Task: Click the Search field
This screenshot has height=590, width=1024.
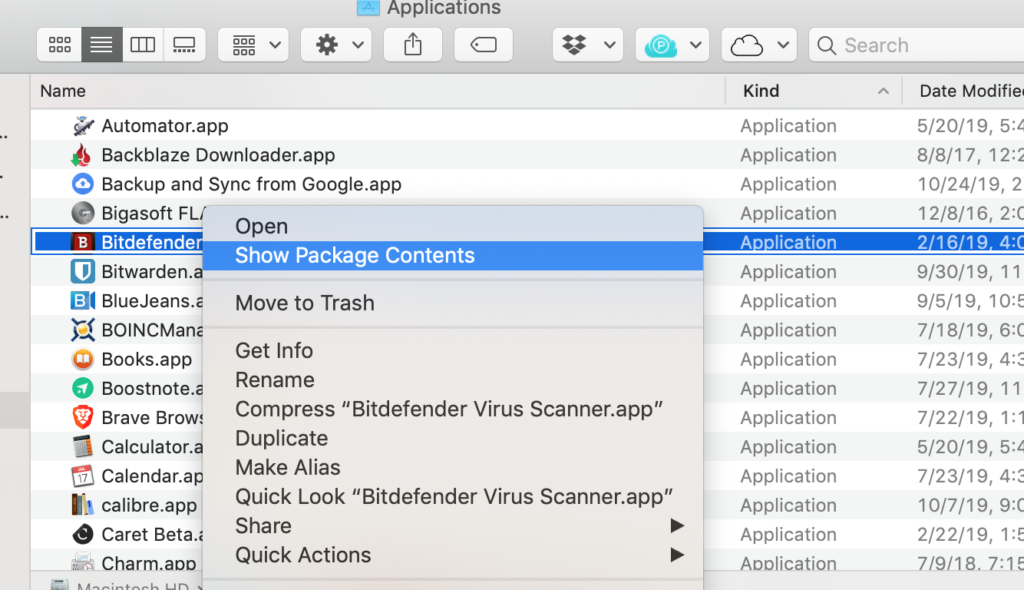Action: click(x=917, y=45)
